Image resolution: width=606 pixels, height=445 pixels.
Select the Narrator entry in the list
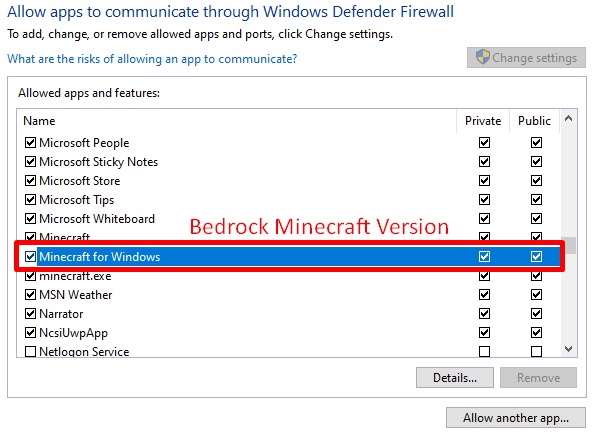(62, 314)
